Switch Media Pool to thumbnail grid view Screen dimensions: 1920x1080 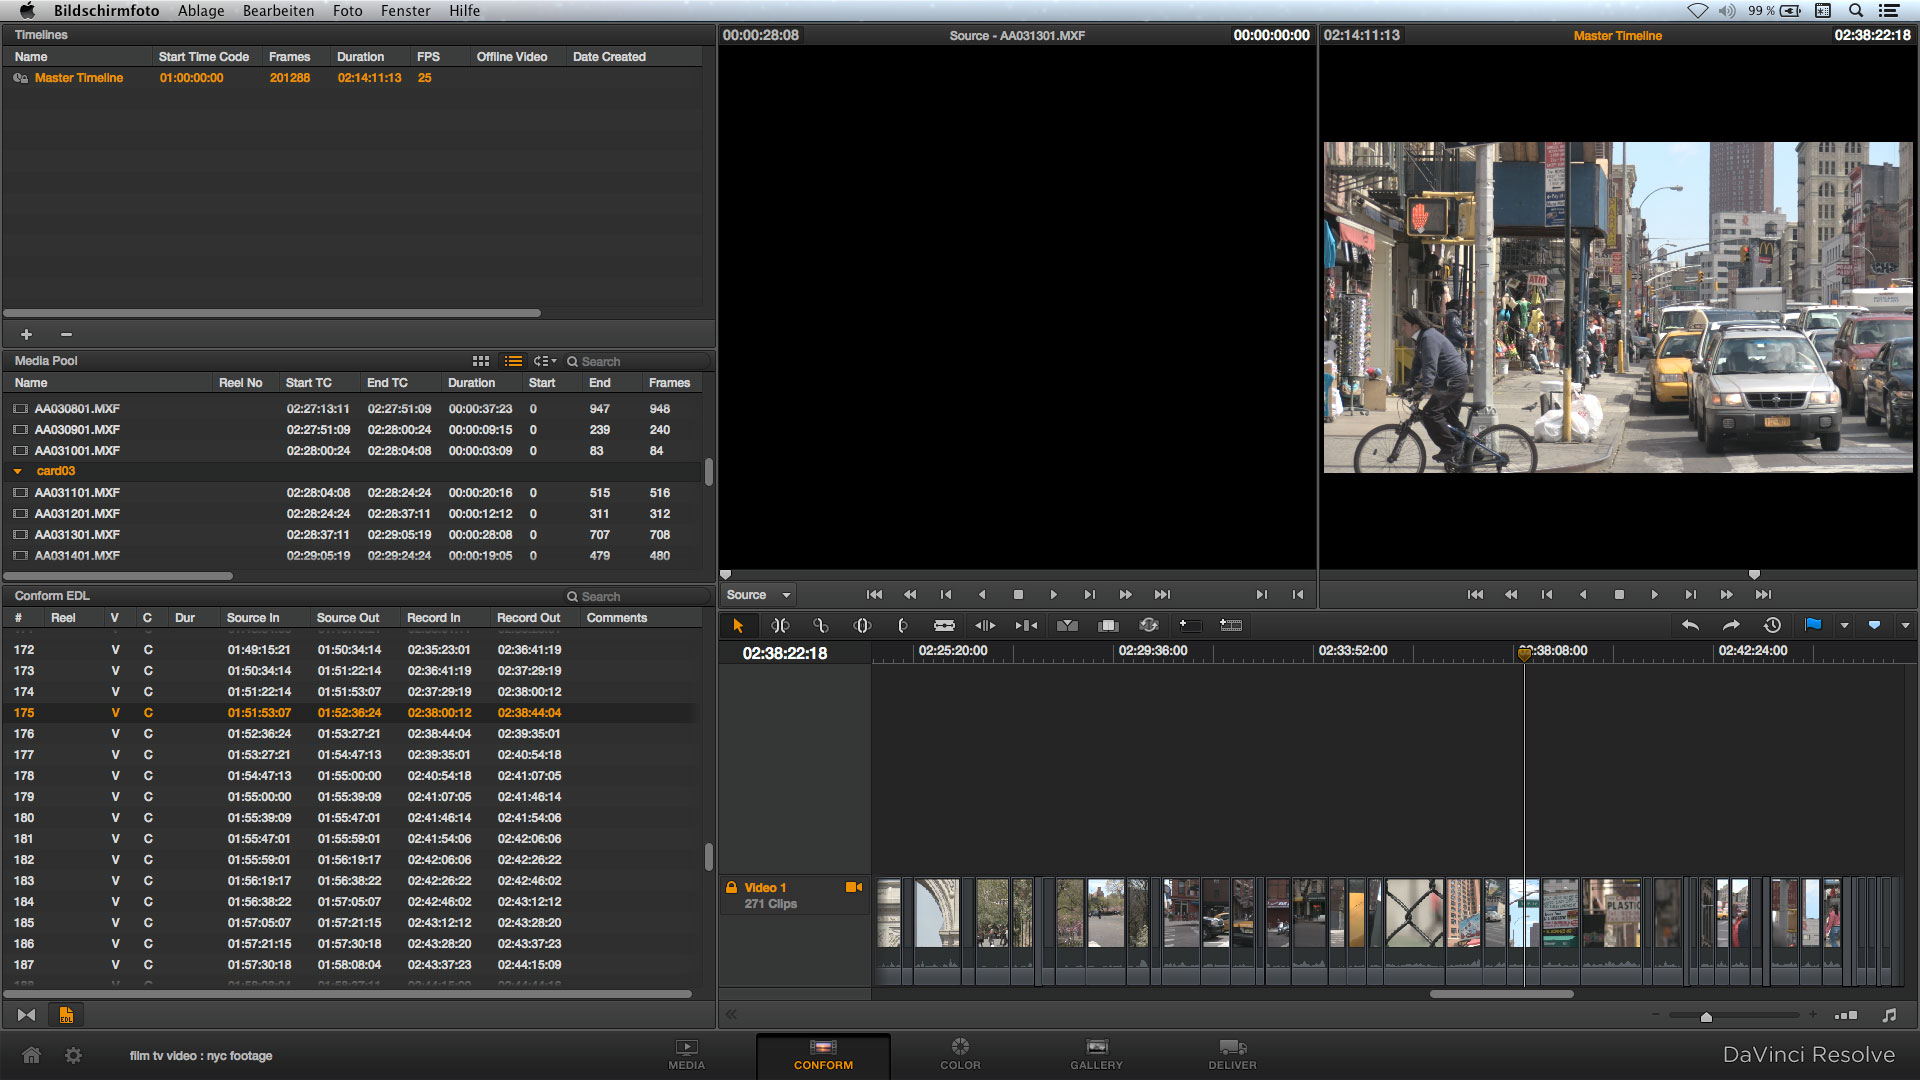click(x=481, y=361)
